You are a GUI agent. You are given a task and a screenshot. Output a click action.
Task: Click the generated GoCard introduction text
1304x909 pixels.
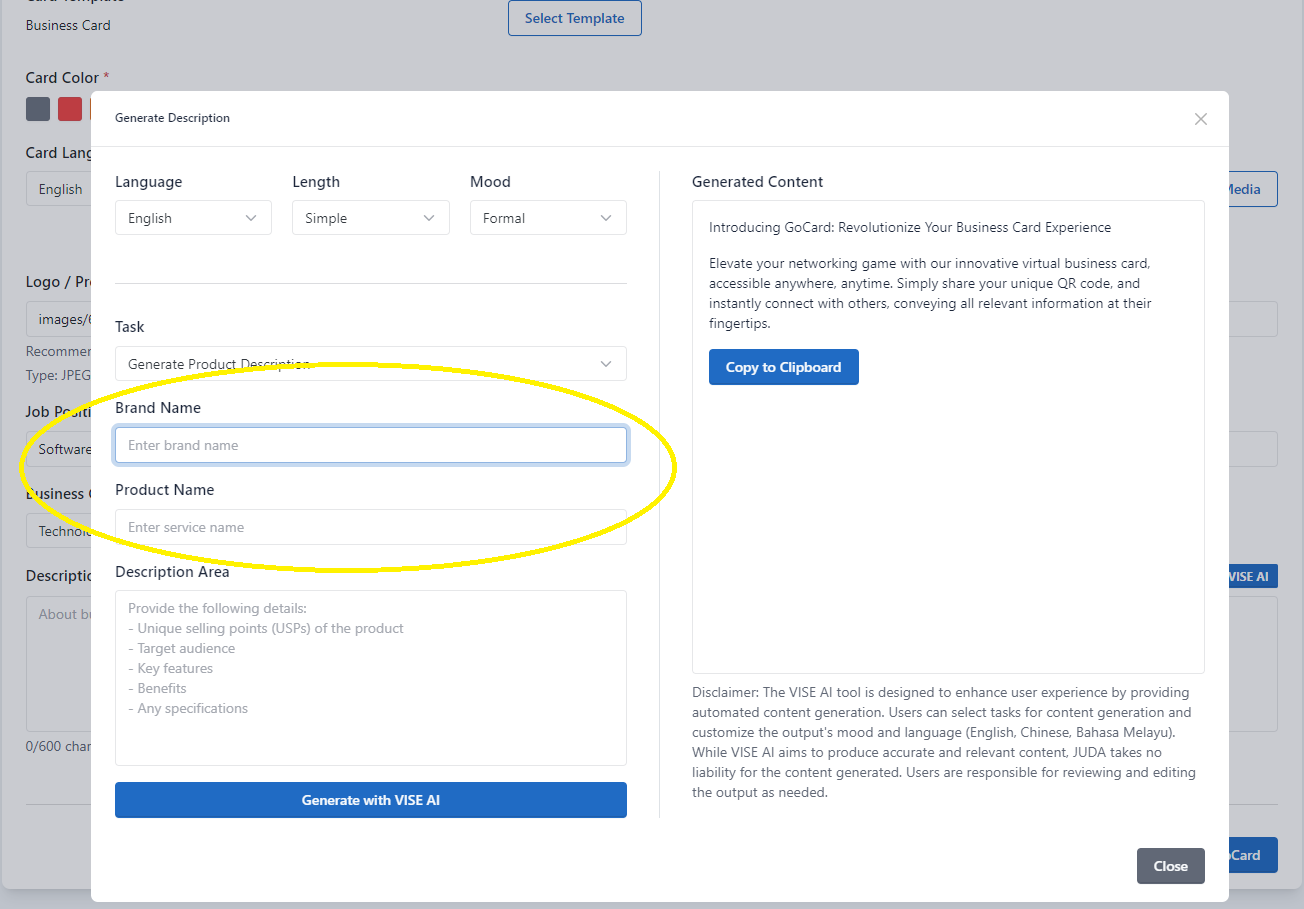pos(909,227)
